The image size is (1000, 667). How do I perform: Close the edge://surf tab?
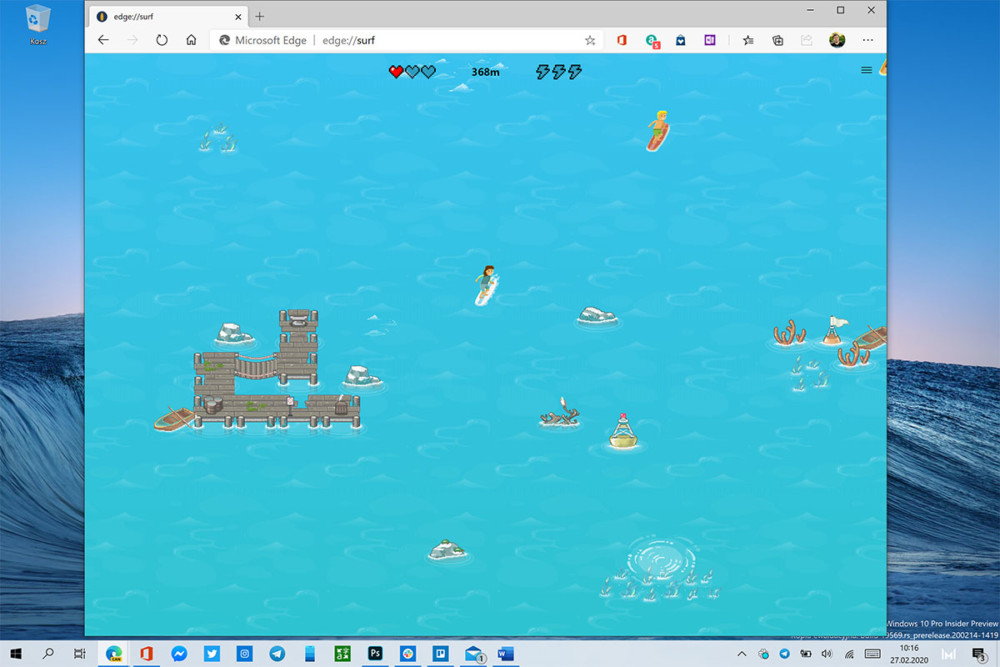[238, 17]
